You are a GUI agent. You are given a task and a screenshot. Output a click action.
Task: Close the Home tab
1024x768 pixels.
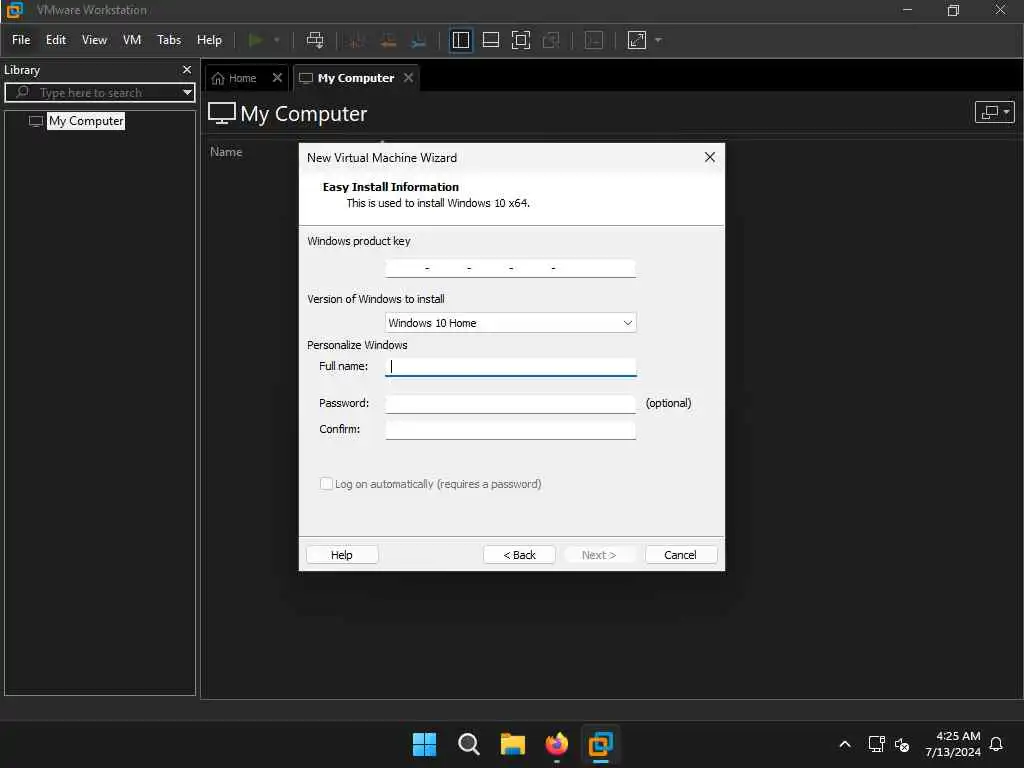277,78
